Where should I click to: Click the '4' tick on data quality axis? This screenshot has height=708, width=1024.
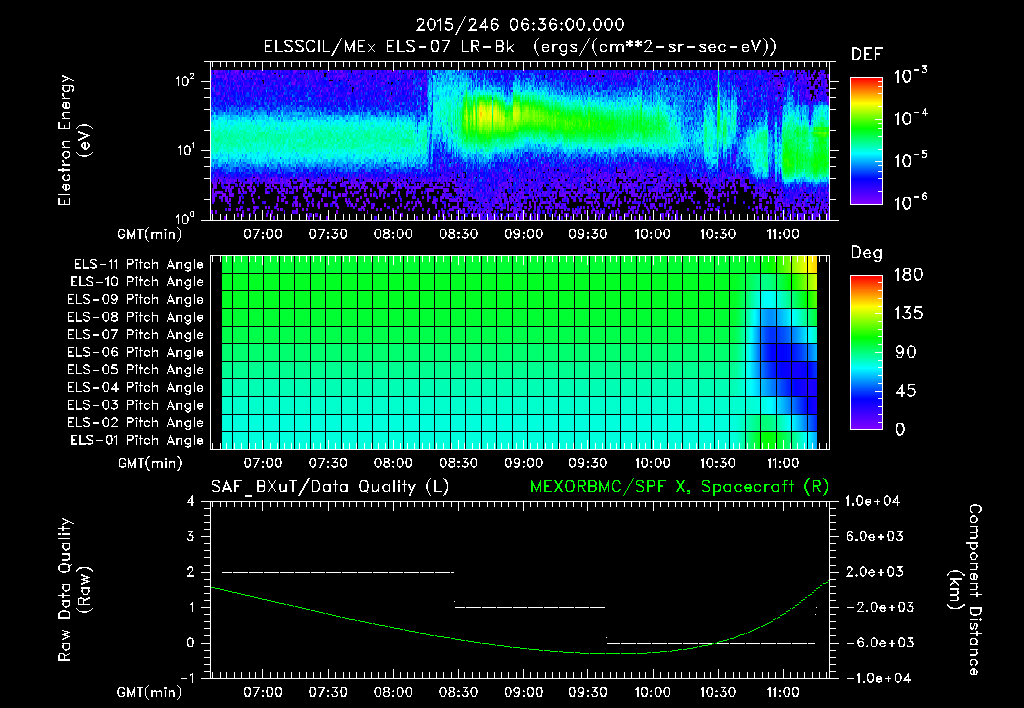tap(191, 501)
